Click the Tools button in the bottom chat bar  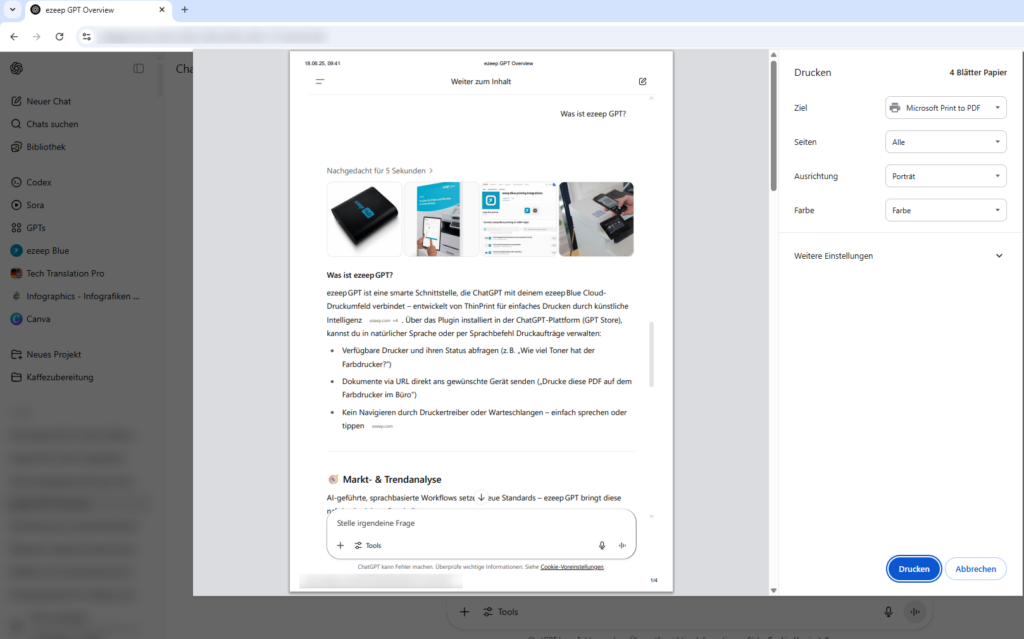click(x=501, y=612)
